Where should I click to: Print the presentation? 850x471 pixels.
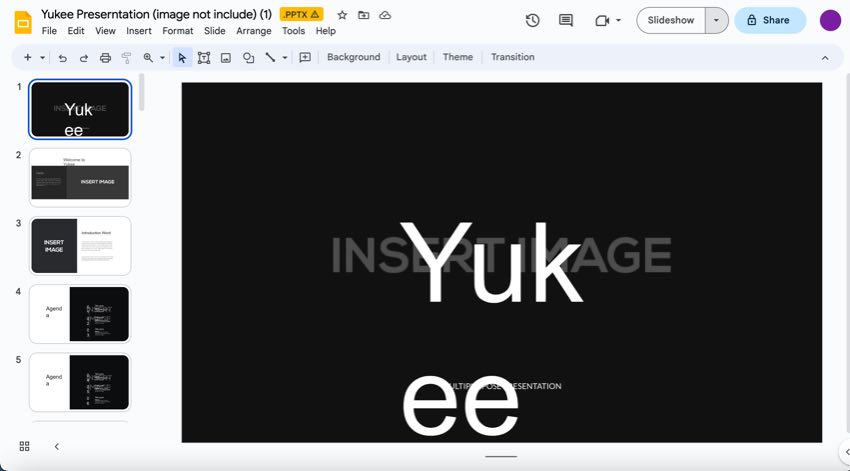105,58
